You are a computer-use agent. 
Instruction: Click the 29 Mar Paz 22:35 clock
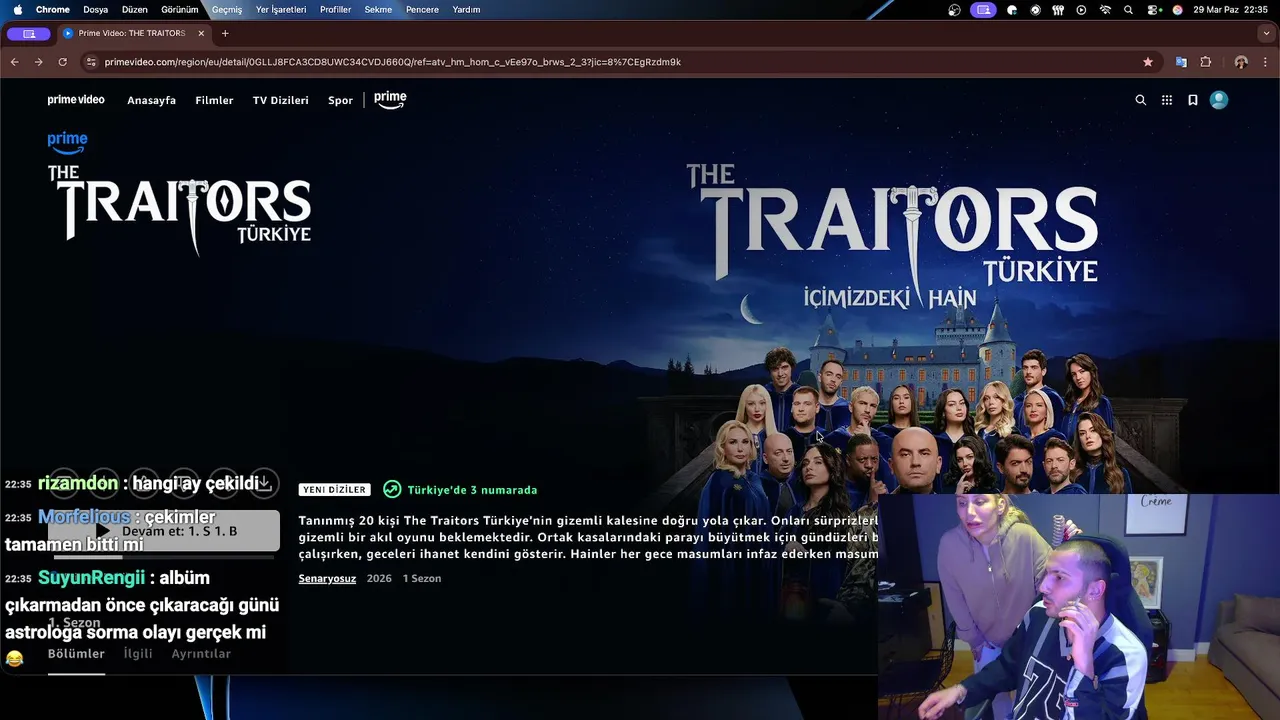[x=1230, y=10]
